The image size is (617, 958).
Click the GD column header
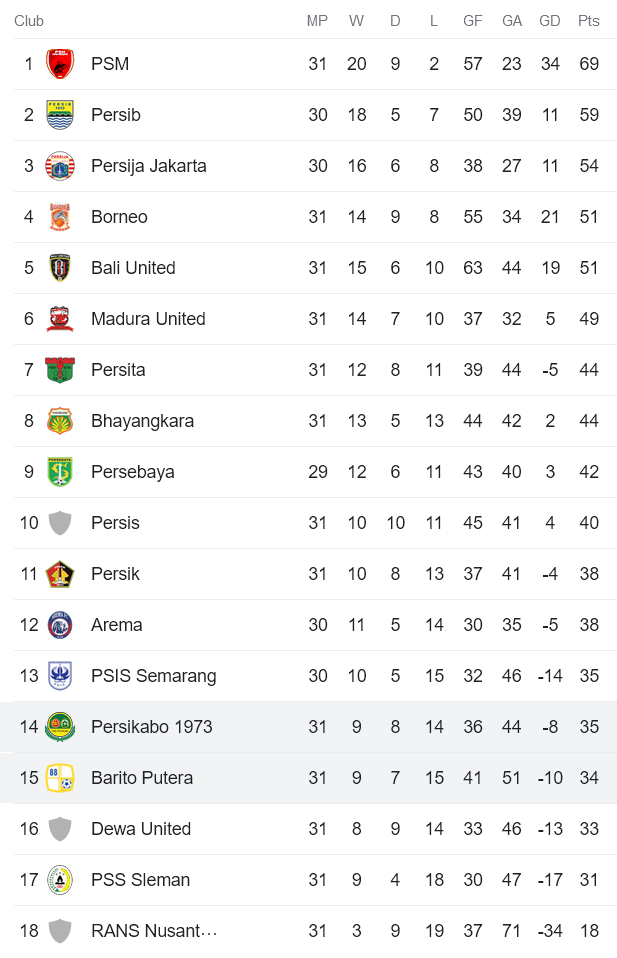point(549,20)
